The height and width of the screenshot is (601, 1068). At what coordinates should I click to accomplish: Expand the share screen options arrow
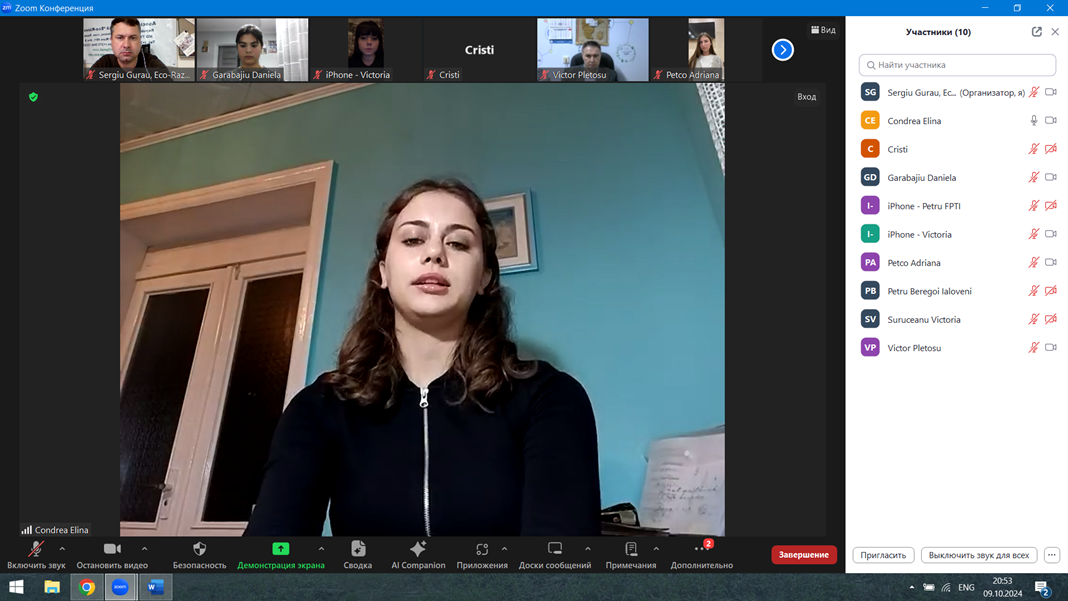click(x=321, y=549)
